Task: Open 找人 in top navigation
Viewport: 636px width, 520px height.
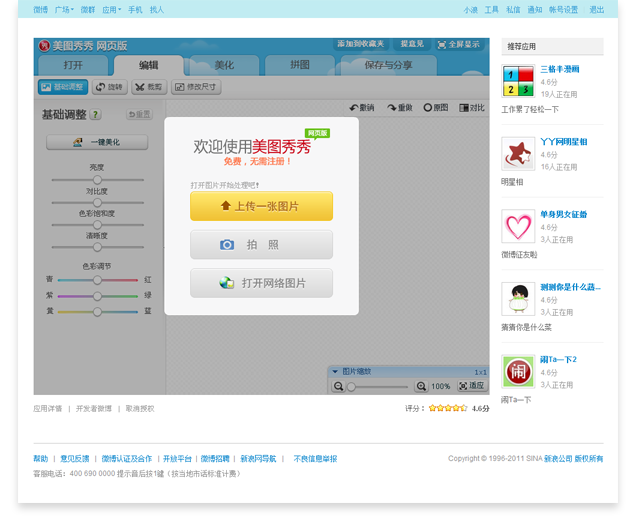Action: point(157,10)
